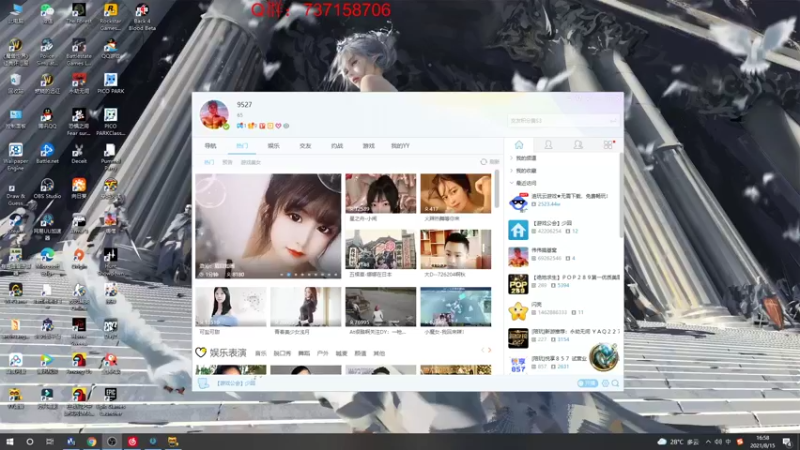Open the Wallpaper Engine desktop icon

15,156
